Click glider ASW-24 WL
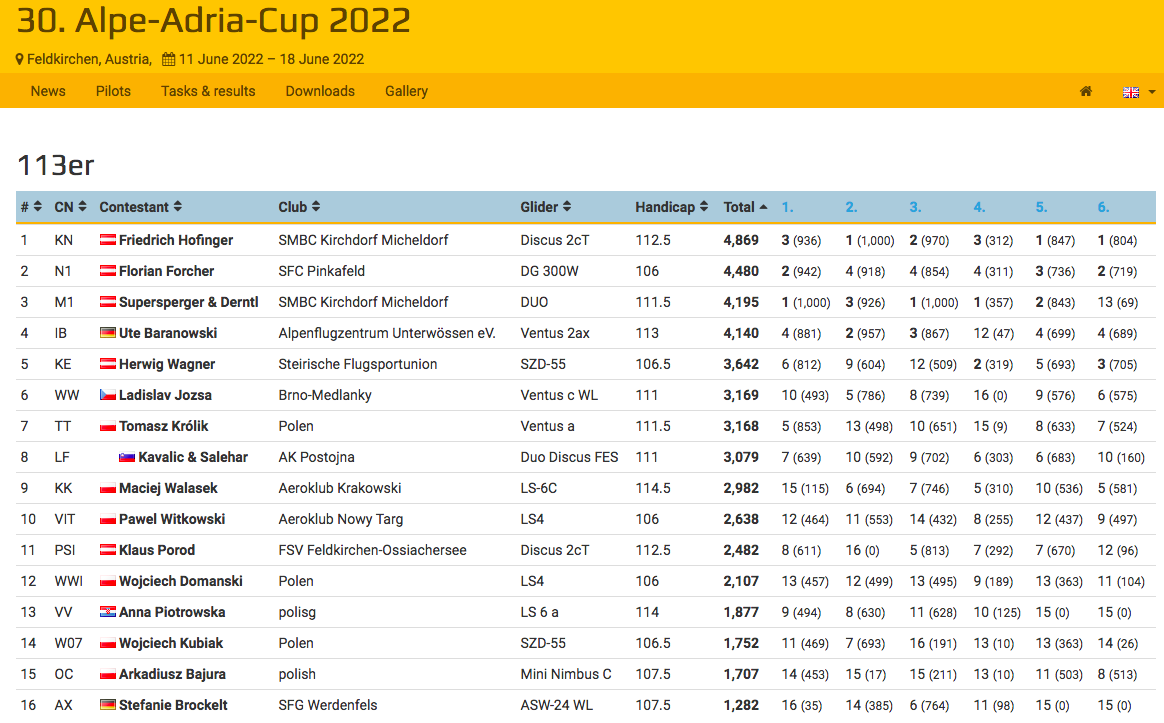This screenshot has height=723, width=1164. coord(557,704)
